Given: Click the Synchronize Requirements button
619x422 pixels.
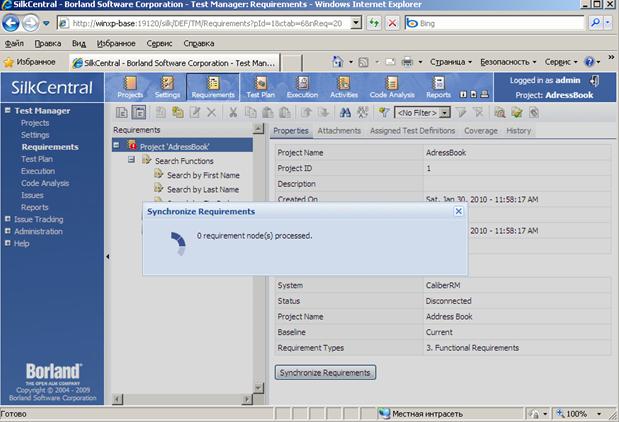Looking at the screenshot, I should [x=325, y=372].
